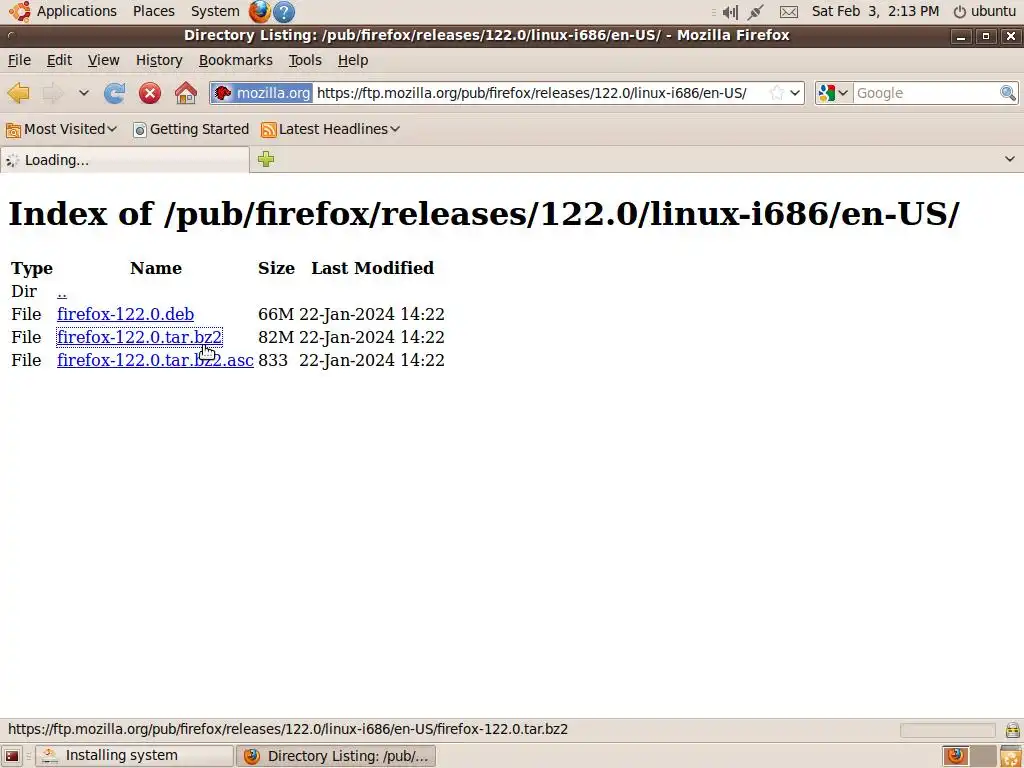The height and width of the screenshot is (768, 1024).
Task: Open the parent directory '..' link
Action: coord(61,291)
